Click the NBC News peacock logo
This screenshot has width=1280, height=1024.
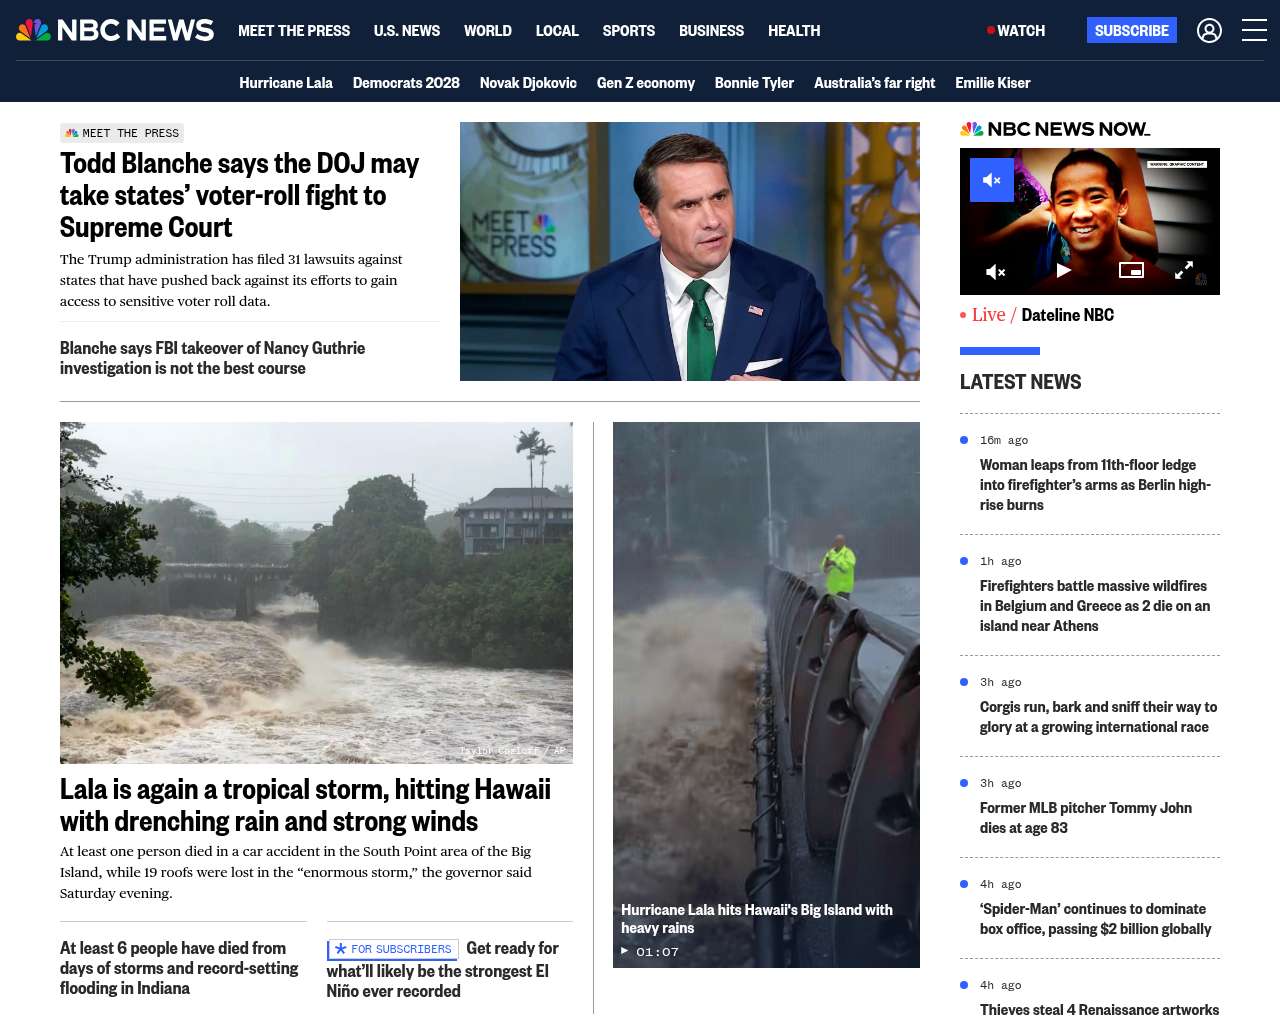[115, 30]
